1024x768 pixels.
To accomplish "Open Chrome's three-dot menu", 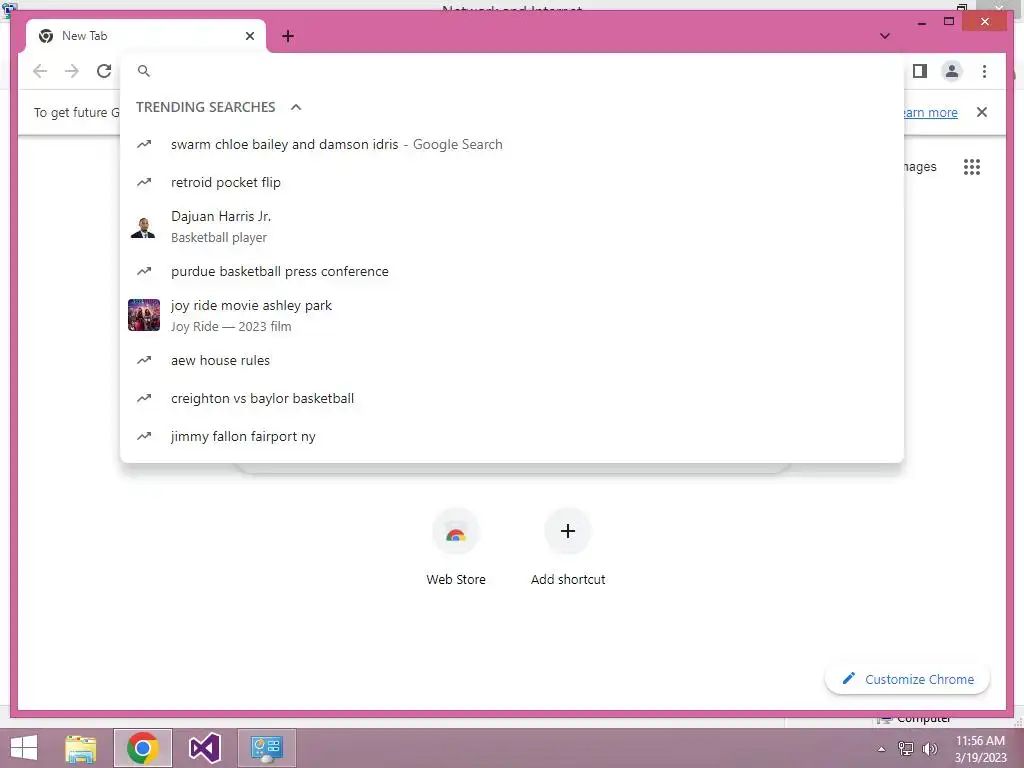I will (x=984, y=71).
